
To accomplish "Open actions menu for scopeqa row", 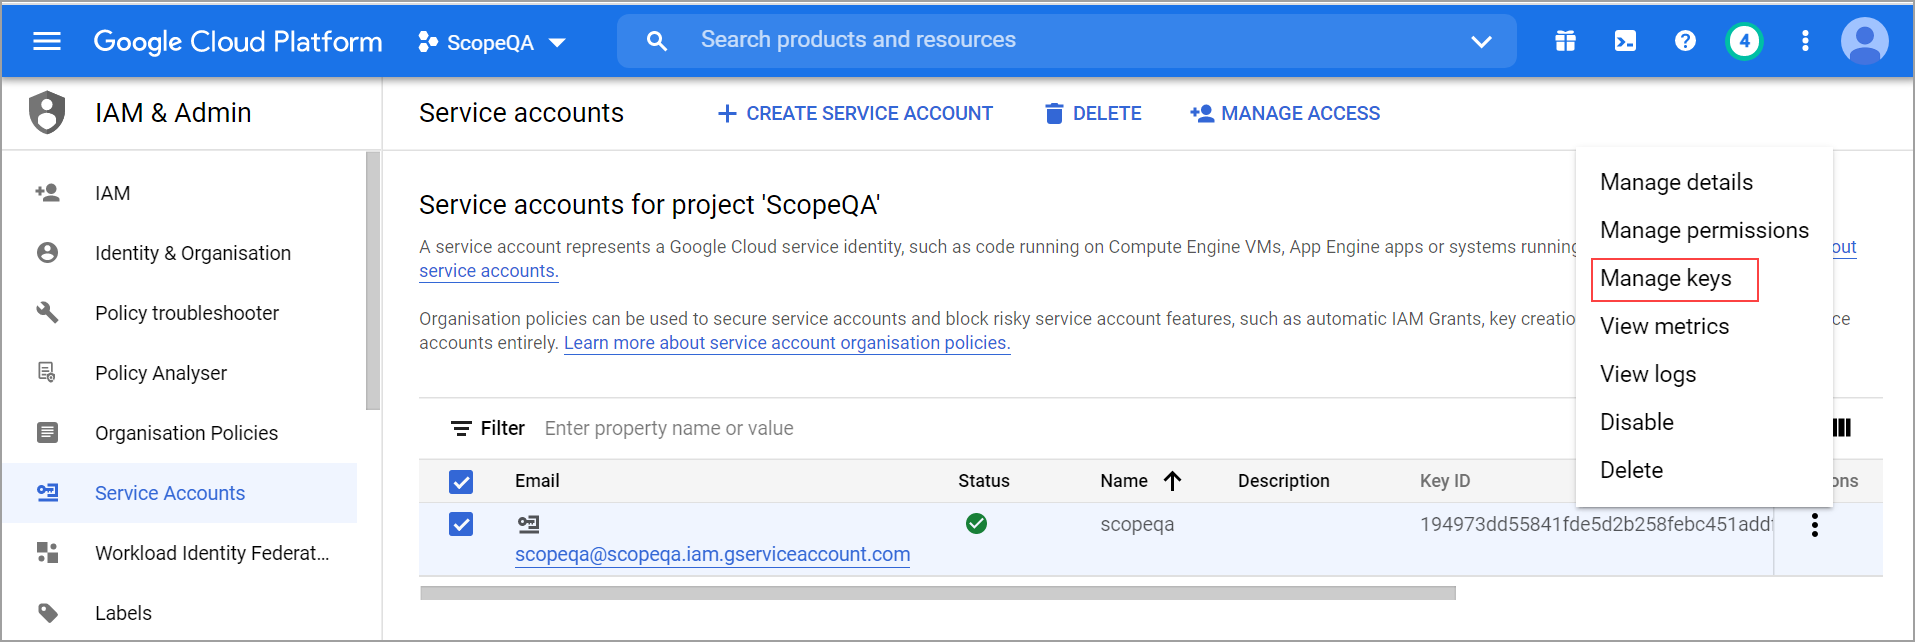I will point(1815,525).
